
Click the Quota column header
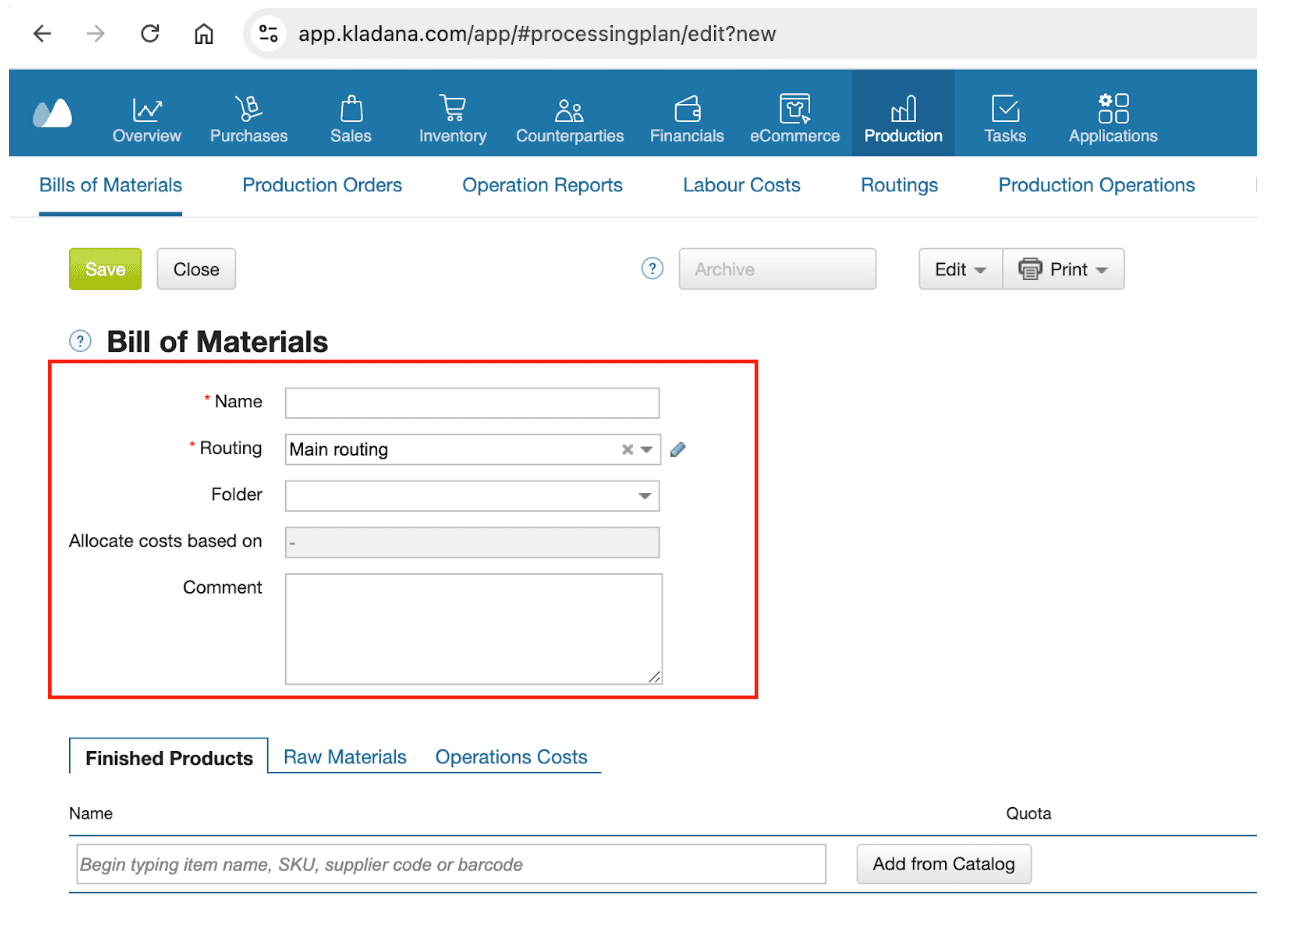coord(1028,813)
